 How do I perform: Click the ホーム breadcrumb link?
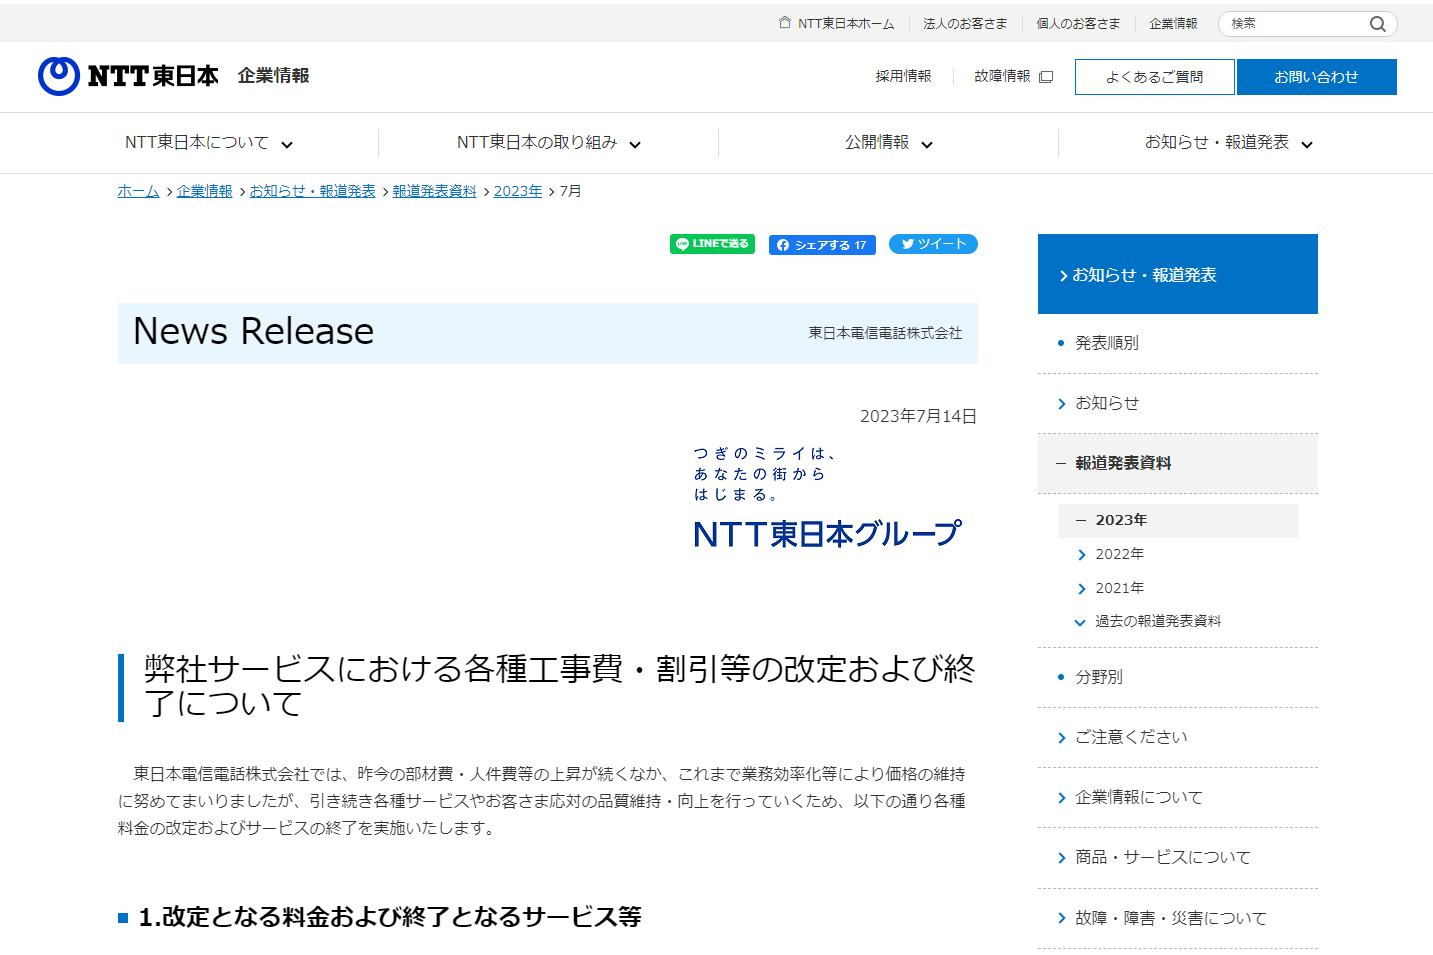point(138,191)
